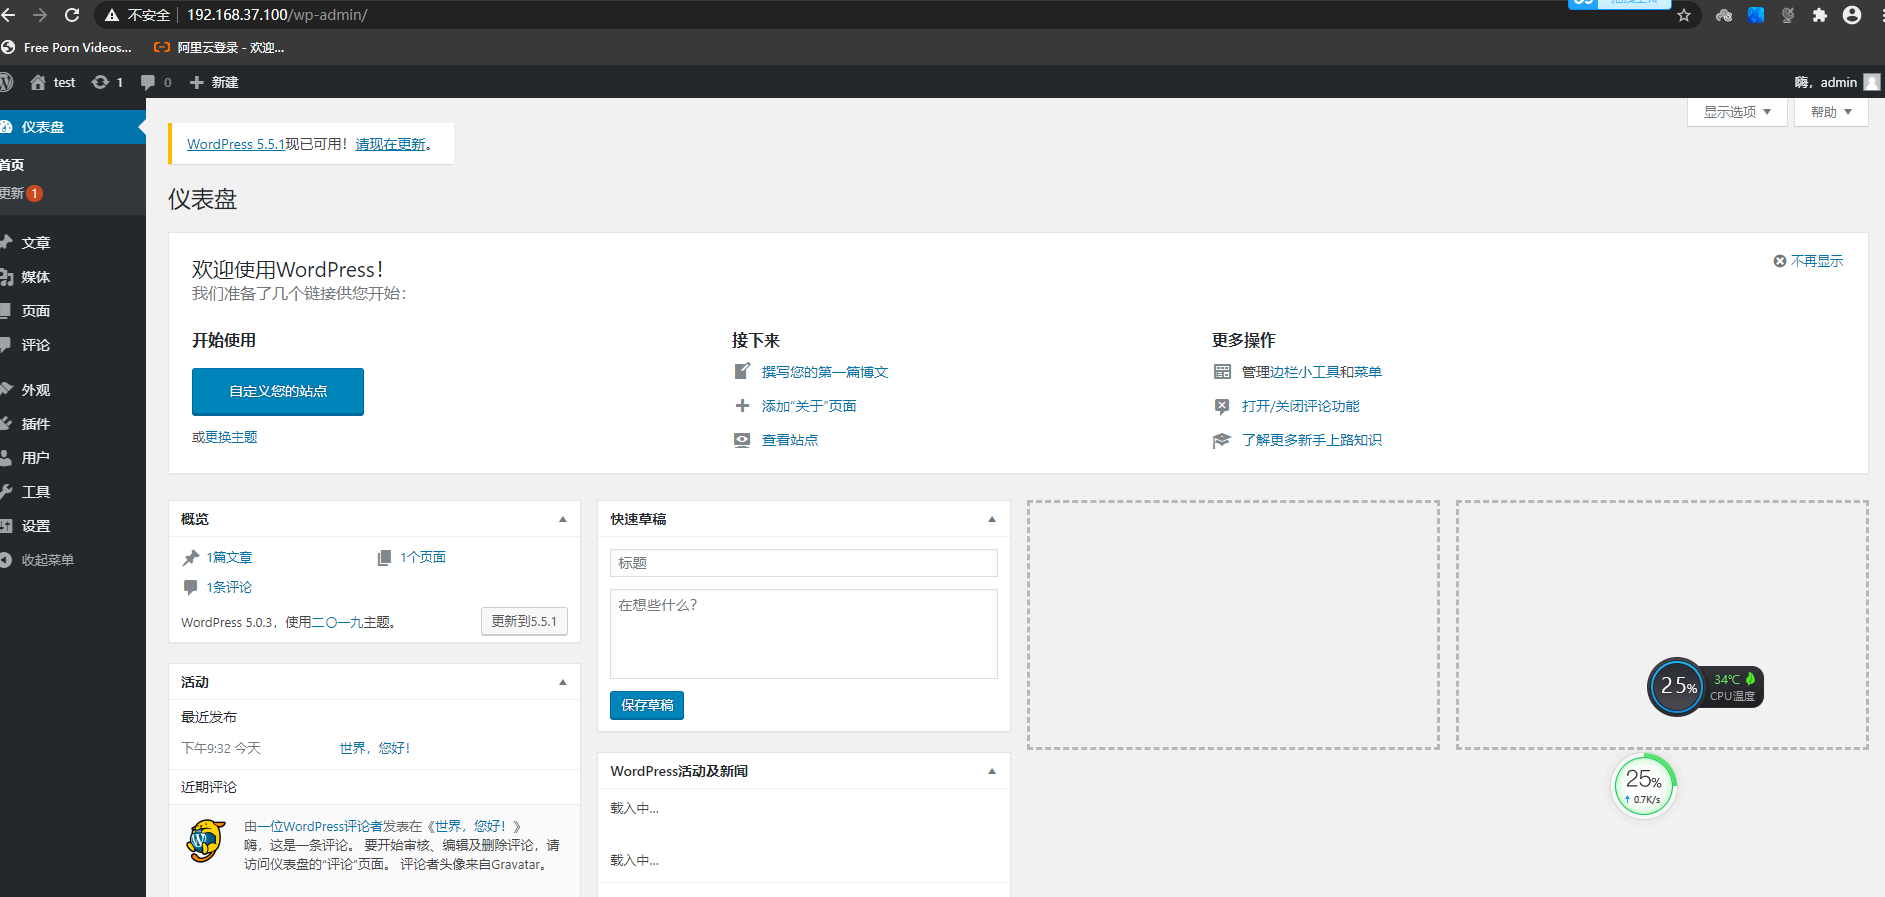The height and width of the screenshot is (897, 1885).
Task: Click the 下午9:32 今天 timestamp
Action: (x=221, y=748)
